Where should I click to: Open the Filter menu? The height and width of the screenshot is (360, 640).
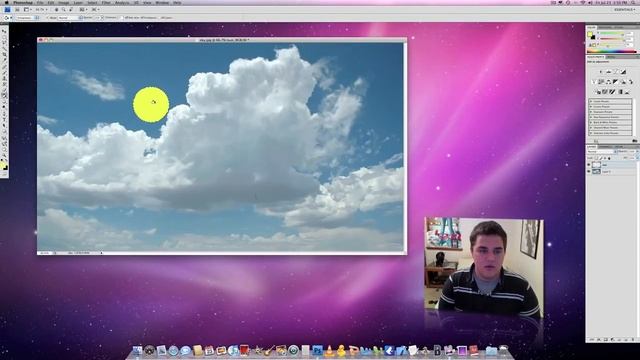click(x=106, y=2)
